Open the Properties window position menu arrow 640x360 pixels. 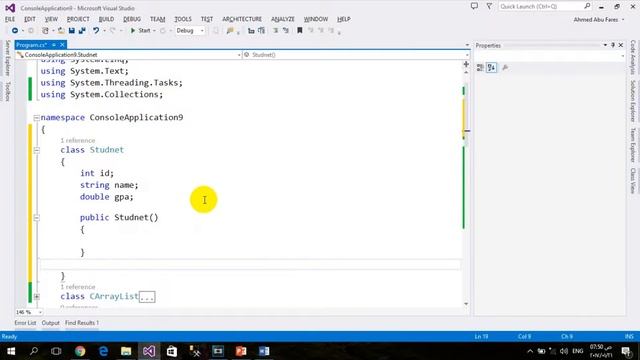605,45
